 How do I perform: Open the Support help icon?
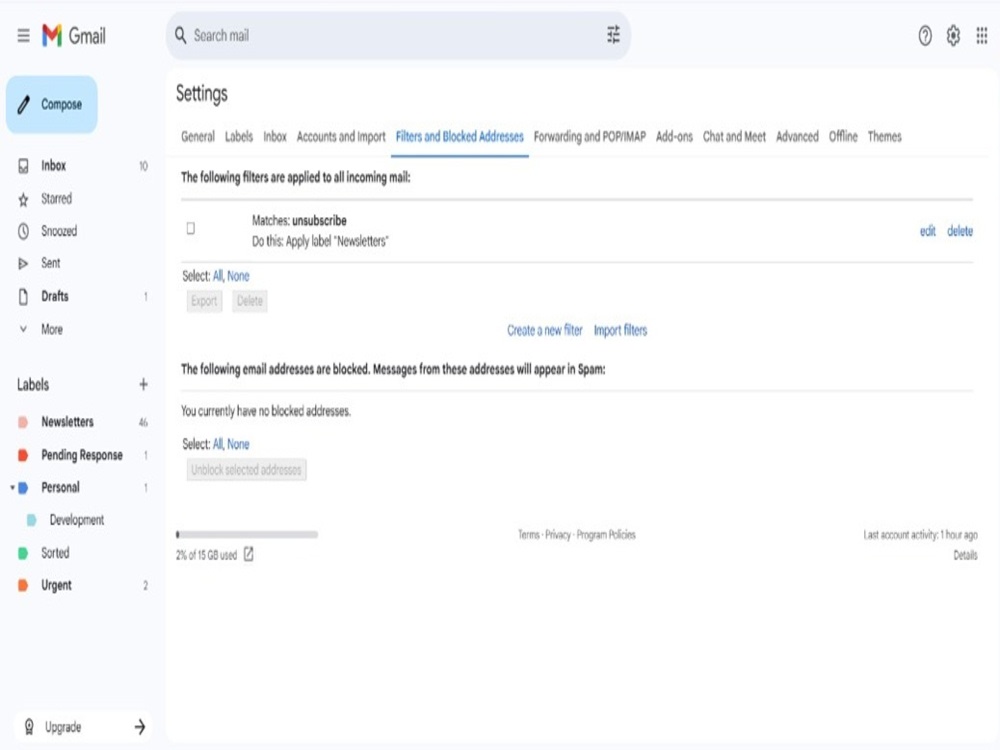coord(925,36)
